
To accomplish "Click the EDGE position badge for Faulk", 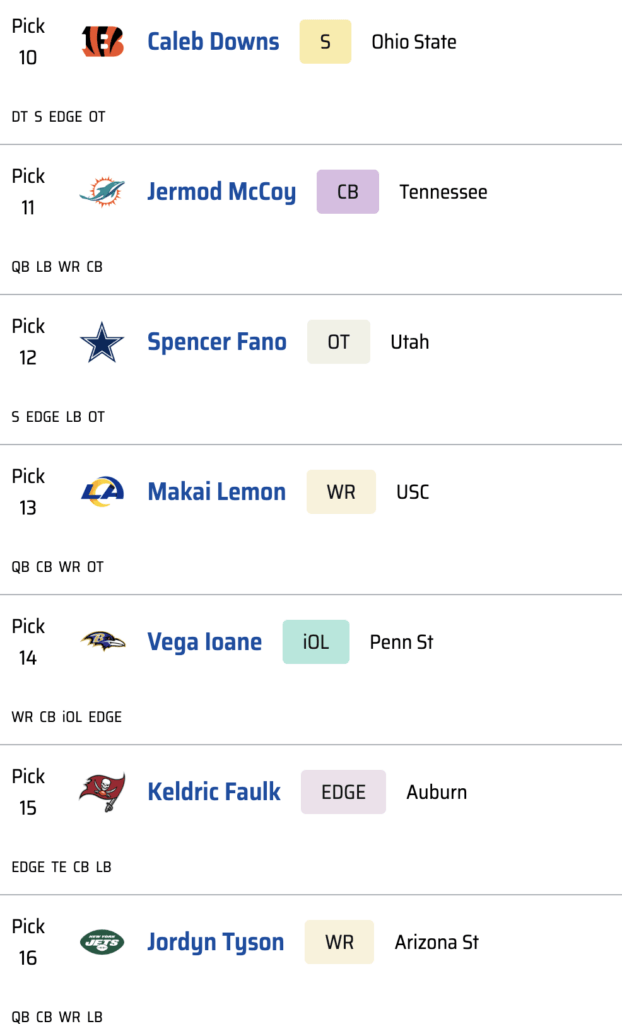I will tap(343, 792).
